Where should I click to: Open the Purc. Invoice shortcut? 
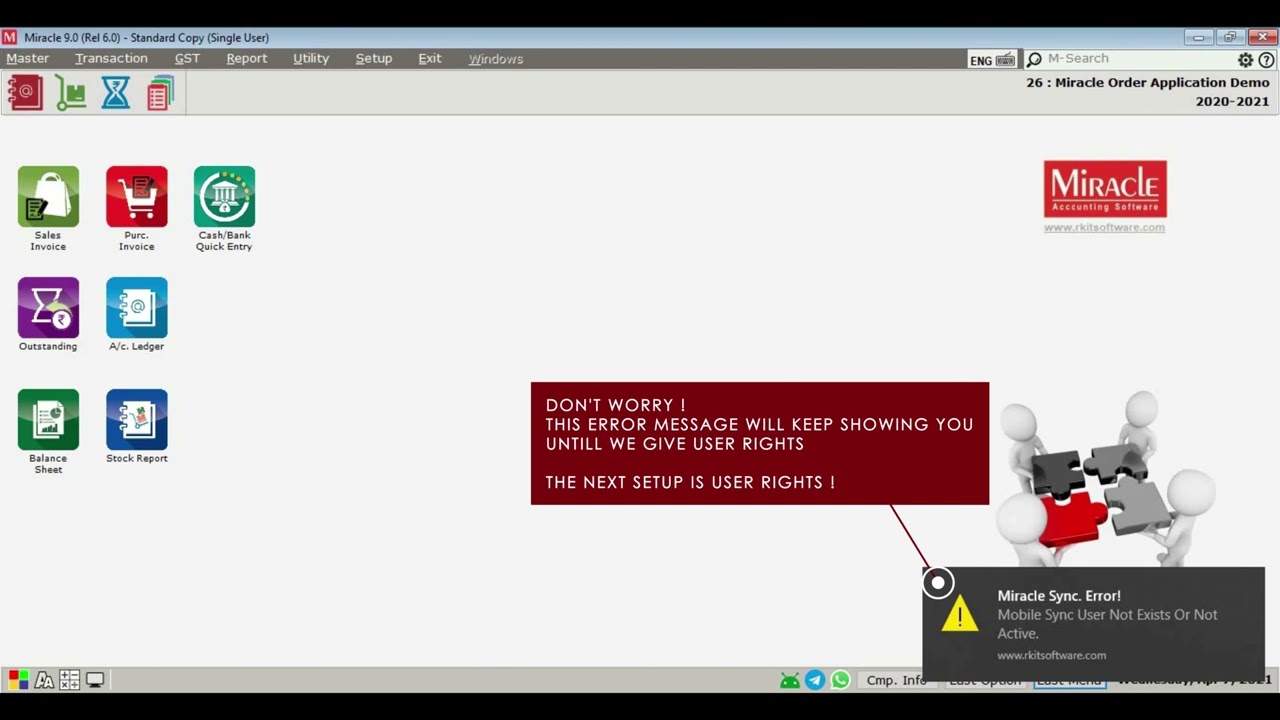(137, 208)
